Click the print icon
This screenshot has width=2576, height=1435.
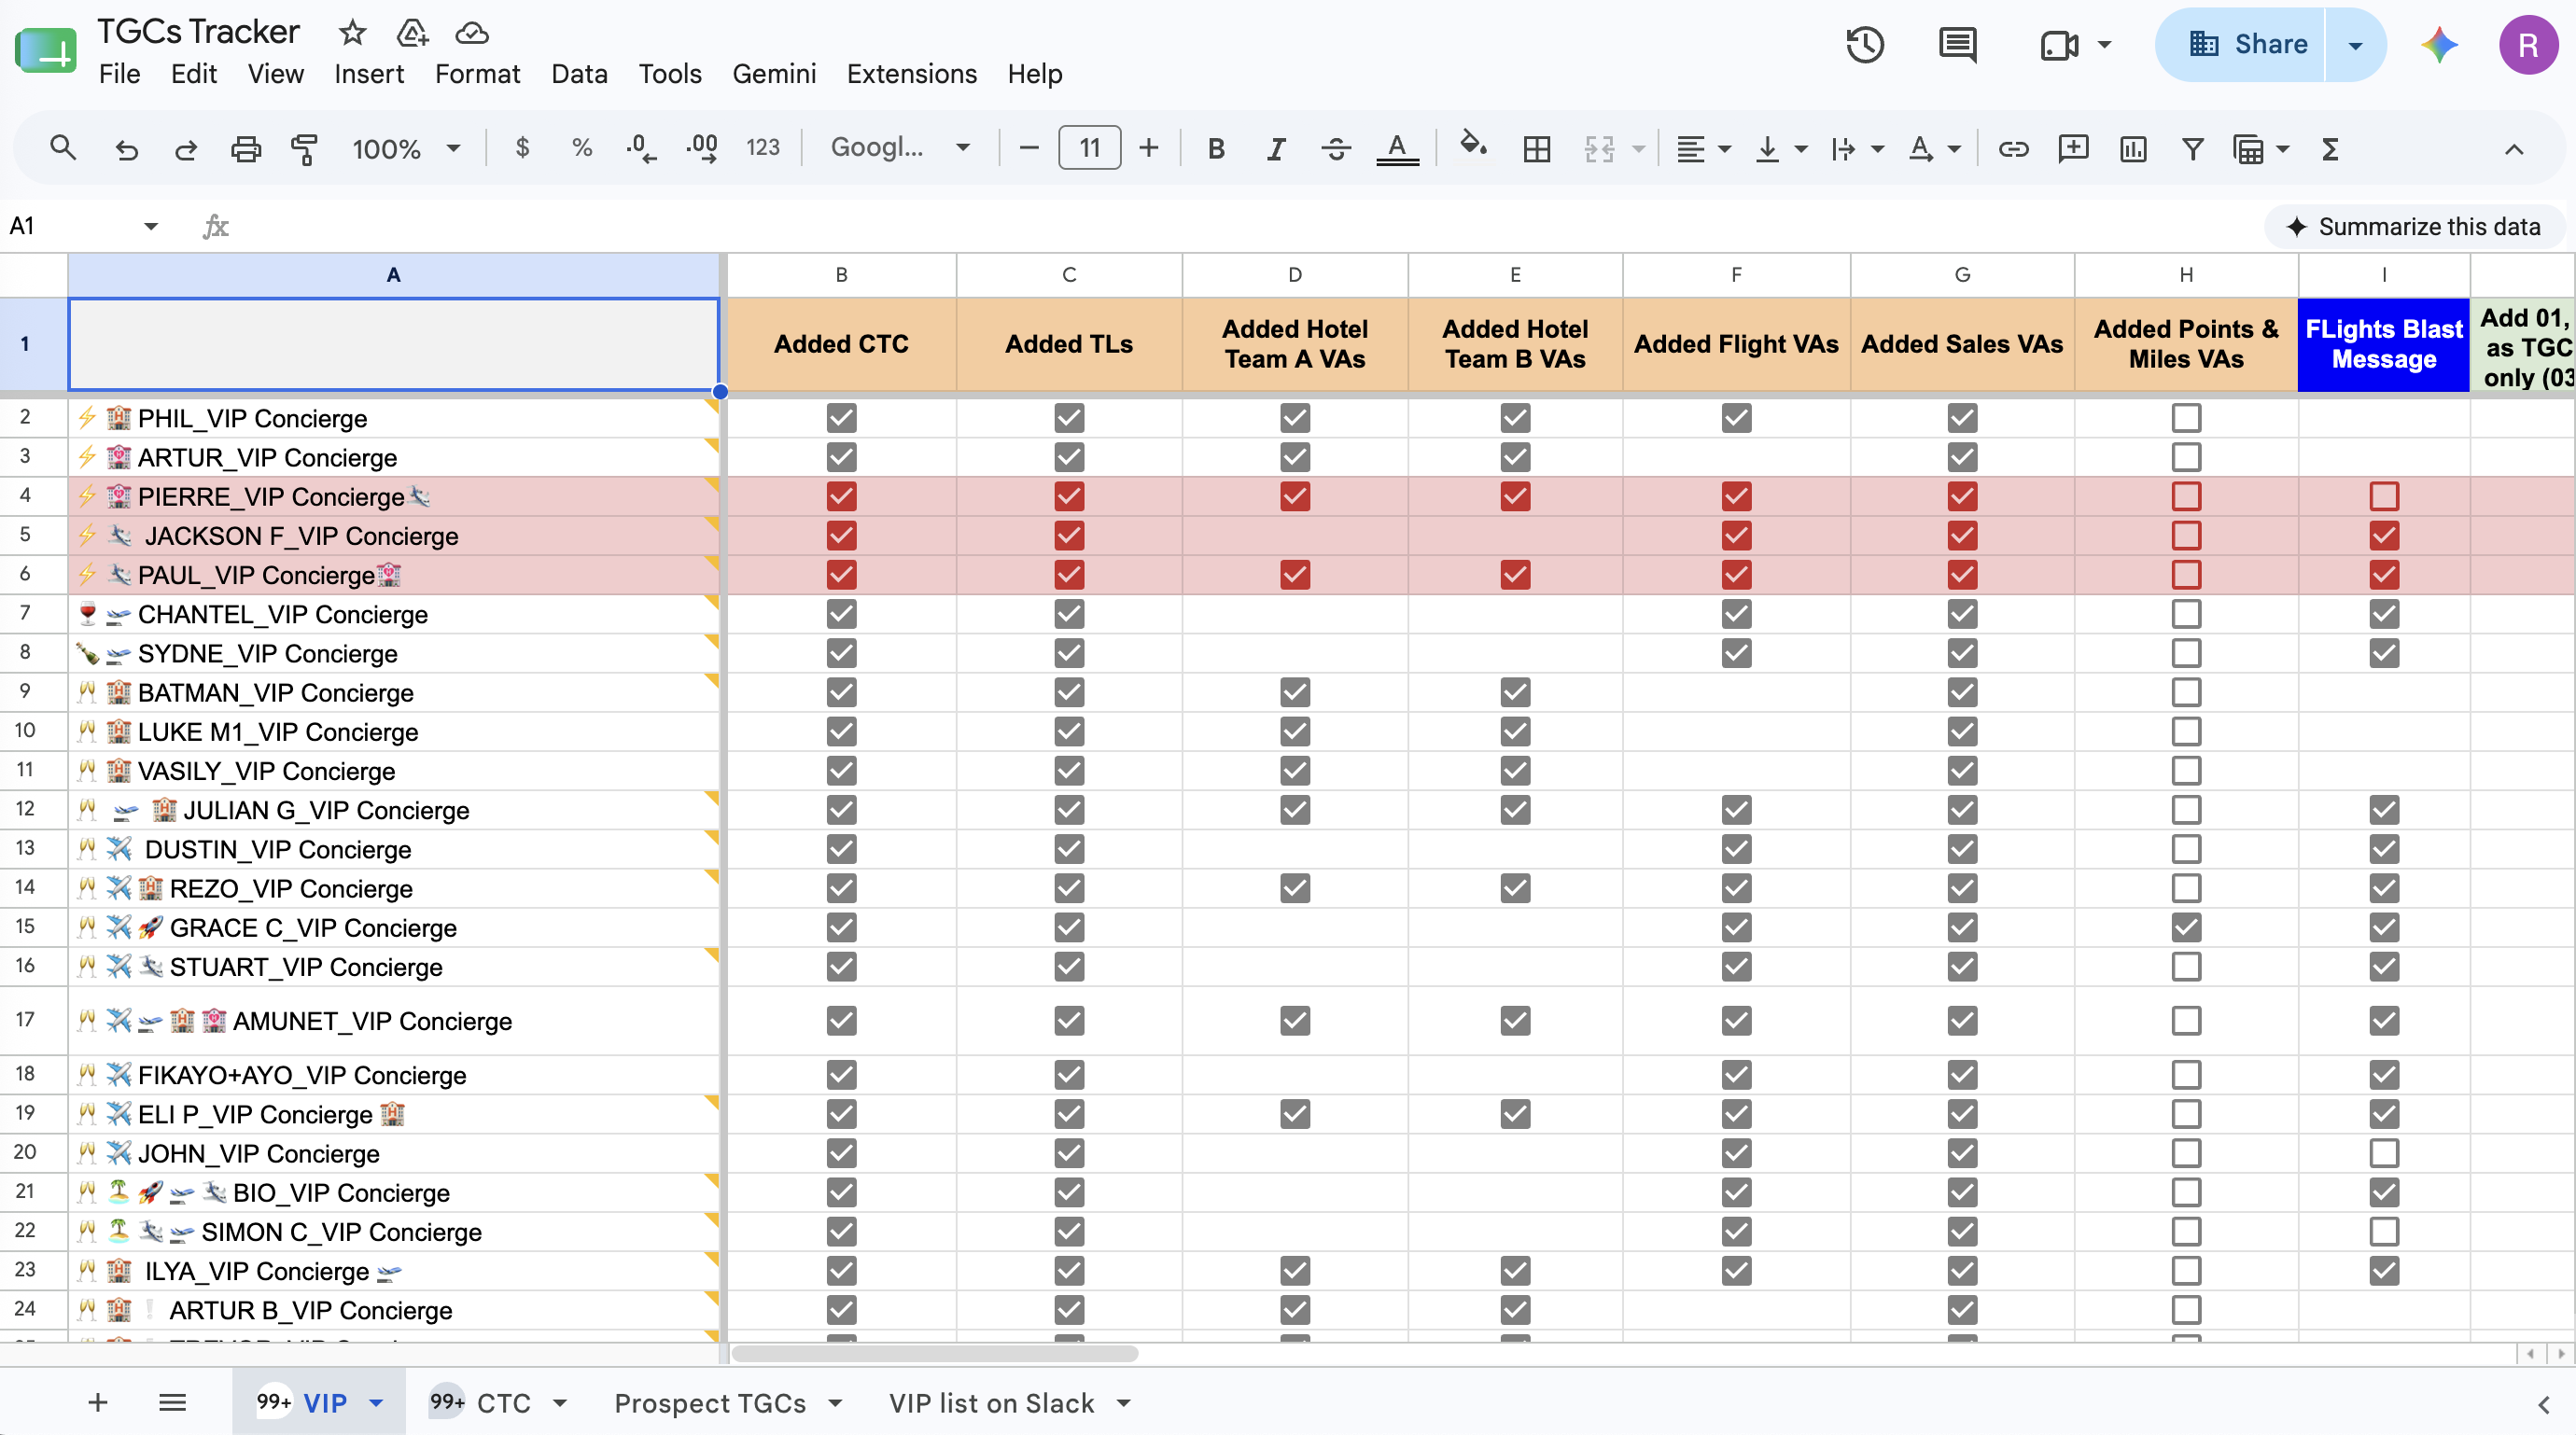(245, 149)
